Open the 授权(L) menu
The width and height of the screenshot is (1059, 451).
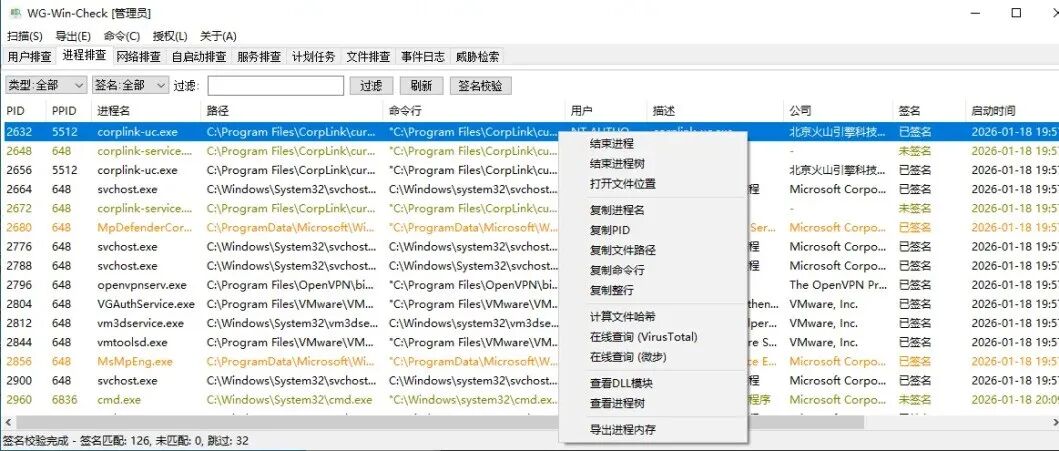pos(170,36)
